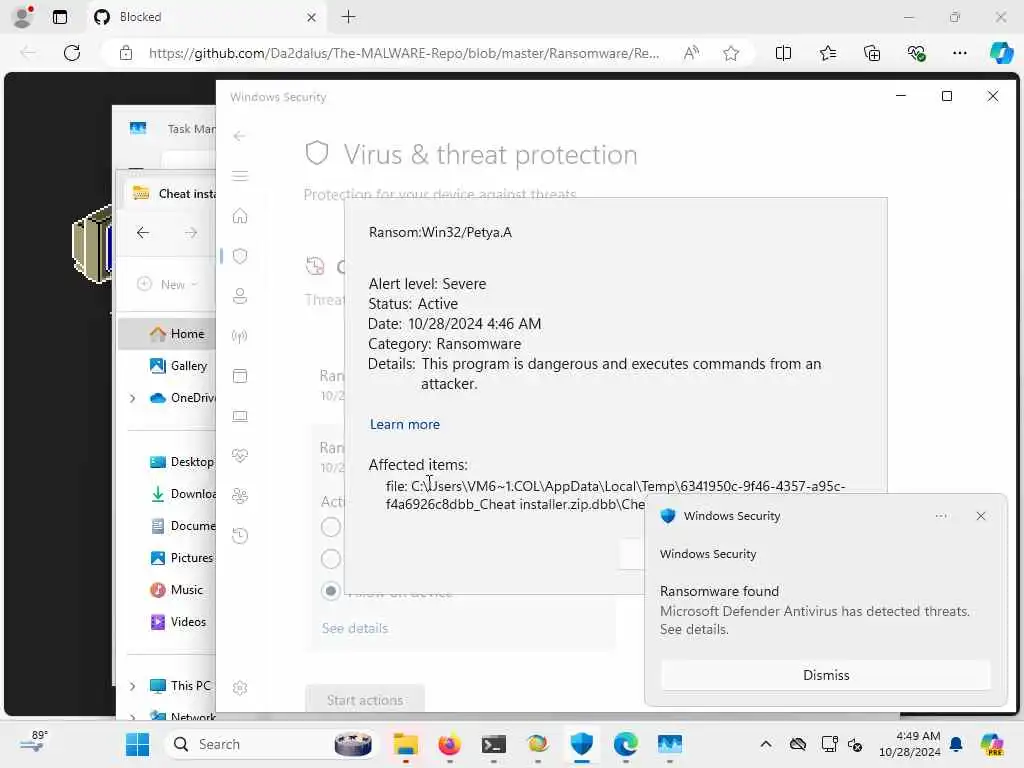
Task: Open App & browser control icon
Action: point(240,376)
